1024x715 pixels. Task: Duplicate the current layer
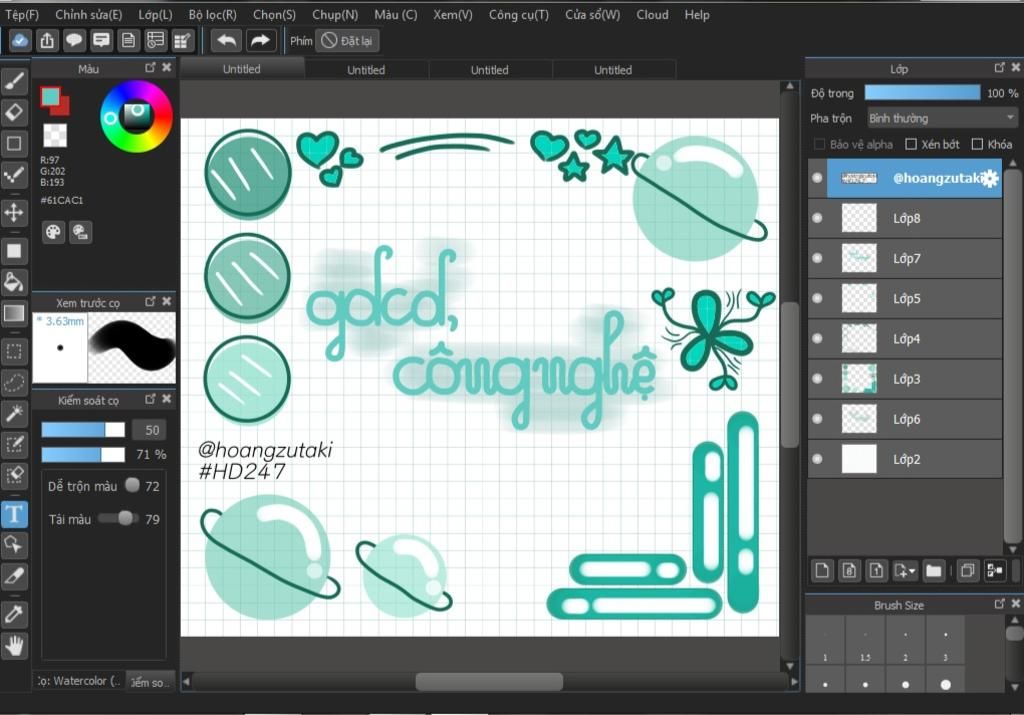967,571
